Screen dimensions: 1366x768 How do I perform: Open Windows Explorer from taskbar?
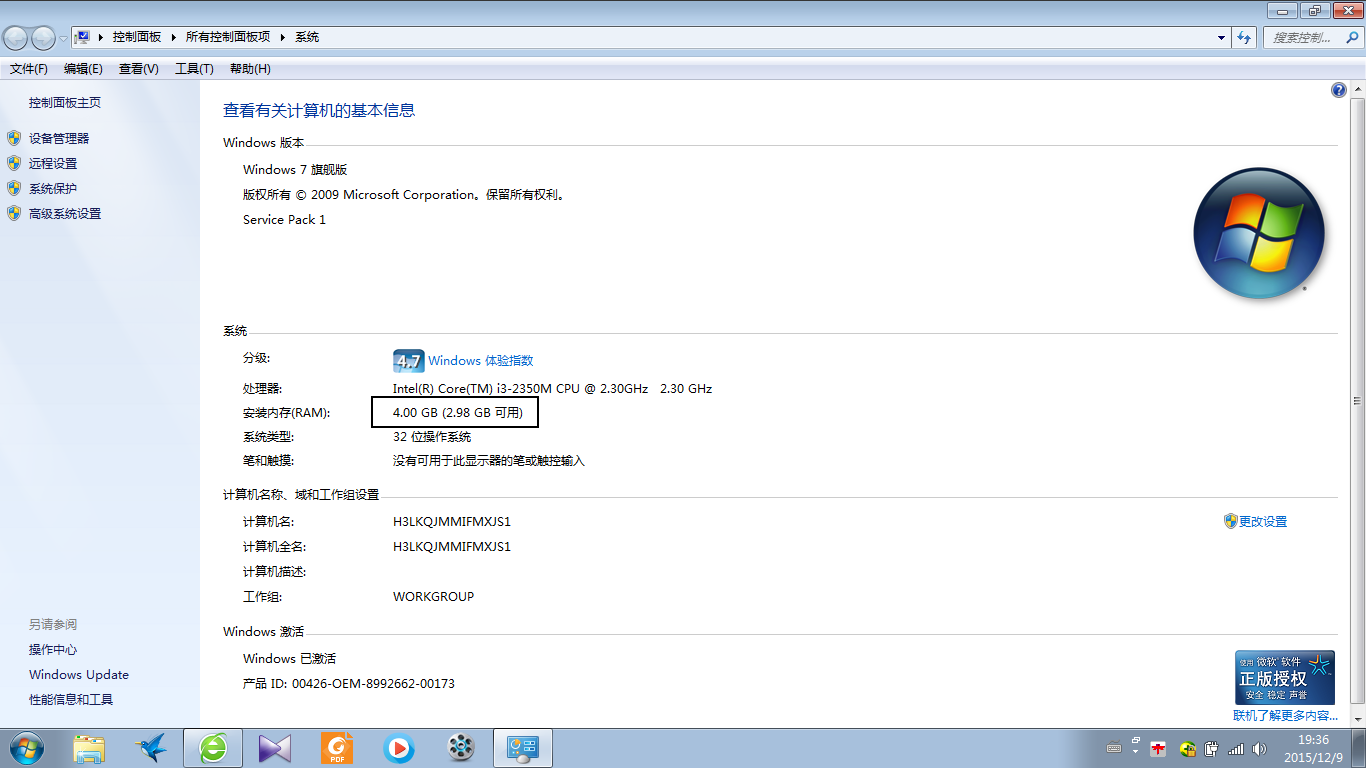coord(89,748)
